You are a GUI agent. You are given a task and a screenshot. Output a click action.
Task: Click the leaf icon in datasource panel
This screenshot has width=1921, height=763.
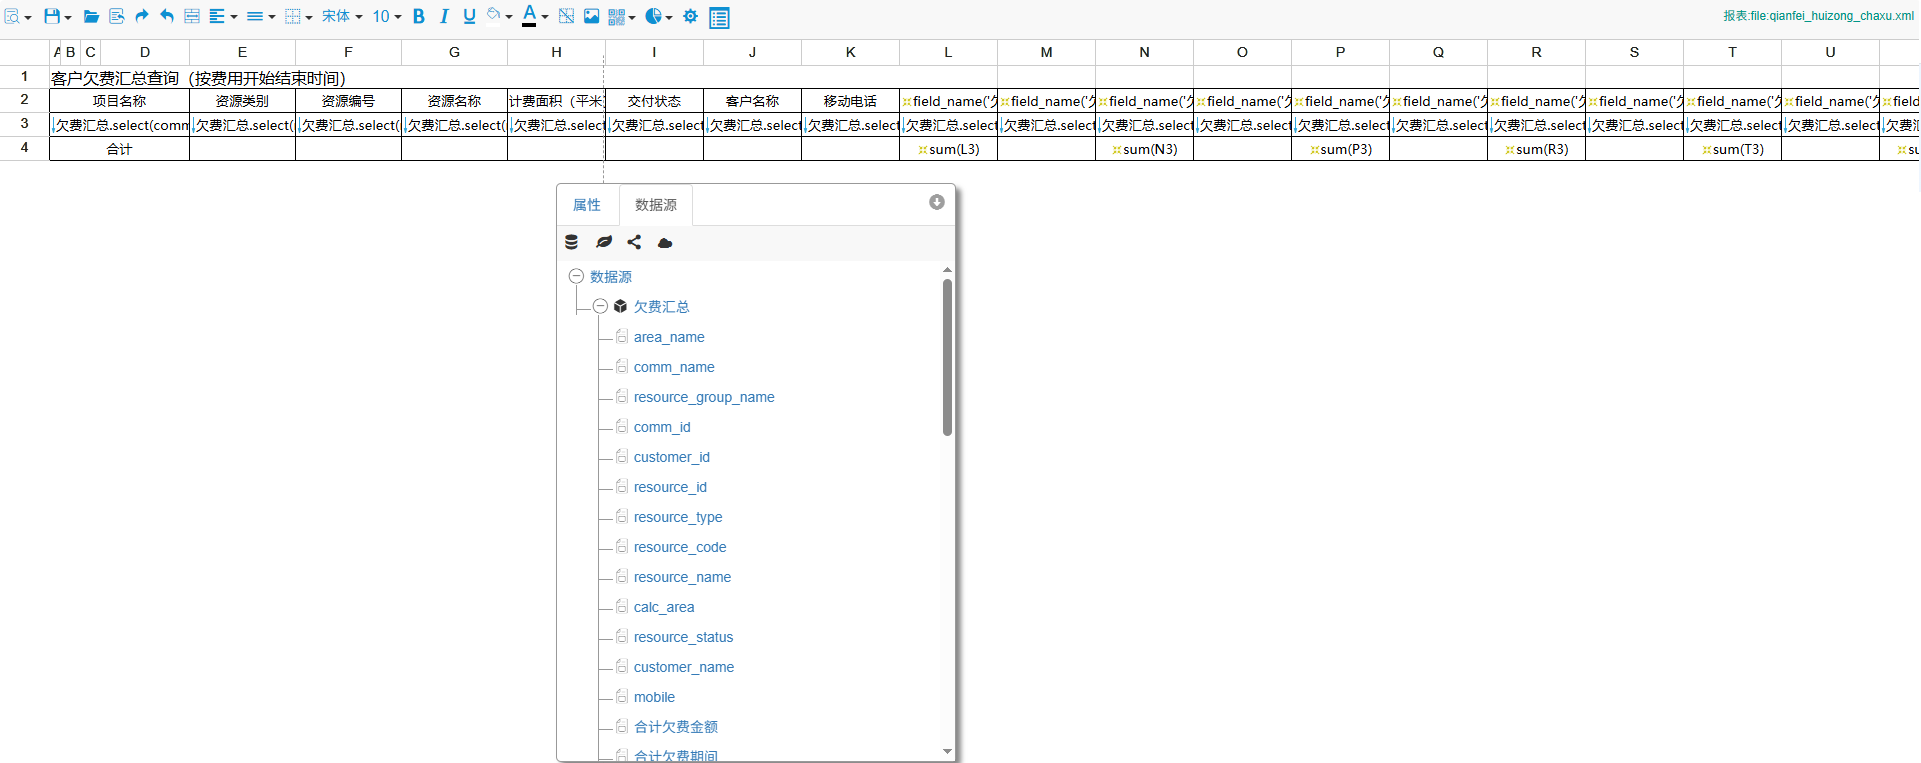click(604, 242)
